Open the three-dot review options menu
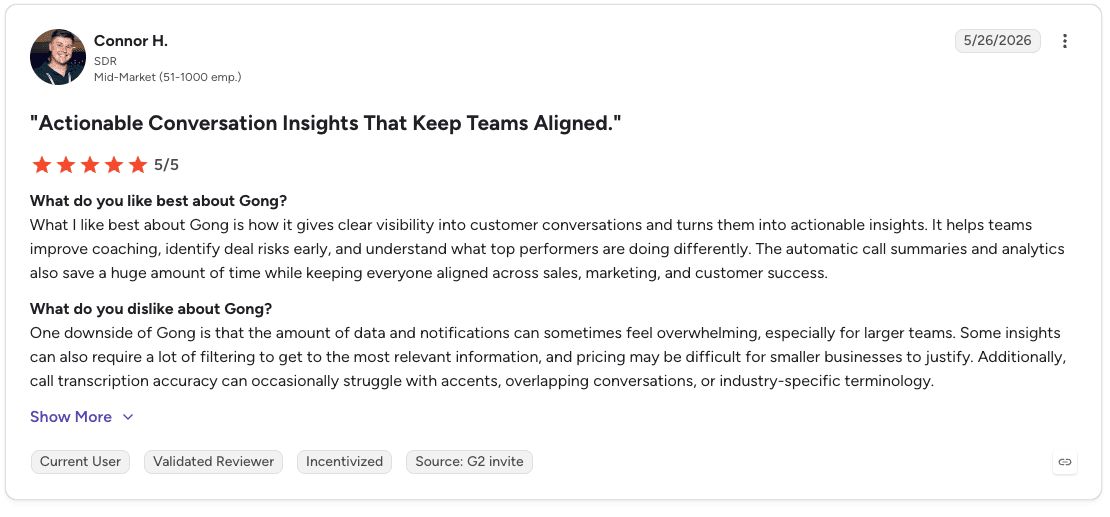Image resolution: width=1110 pixels, height=517 pixels. click(x=1064, y=41)
